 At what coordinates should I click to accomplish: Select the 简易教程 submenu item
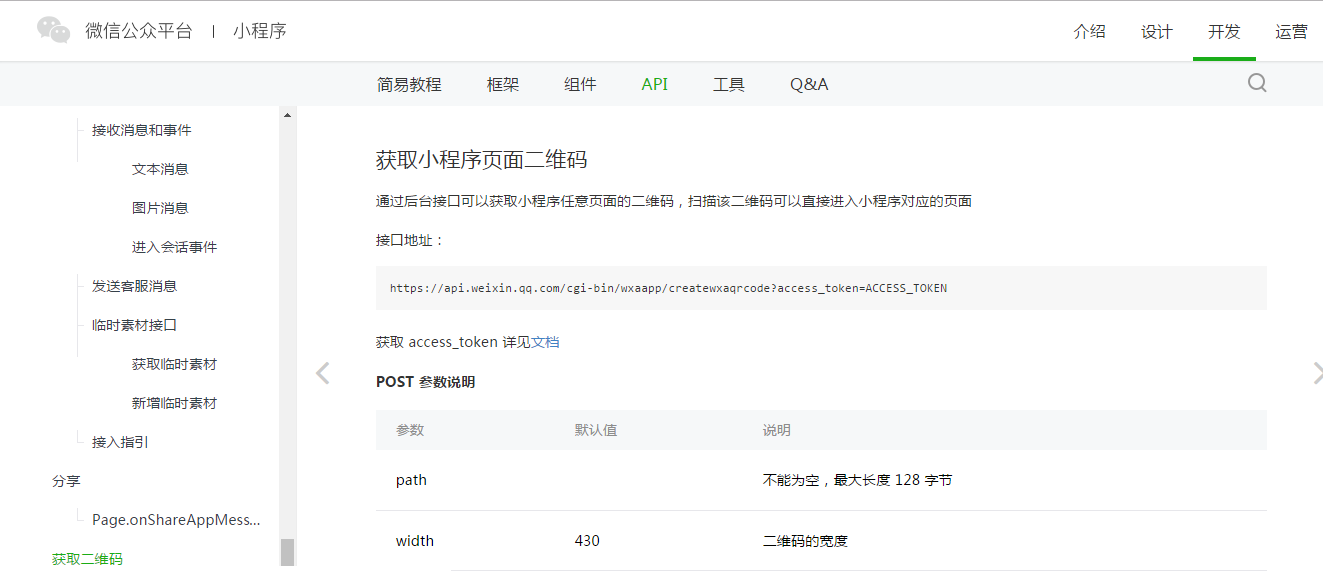click(x=409, y=84)
